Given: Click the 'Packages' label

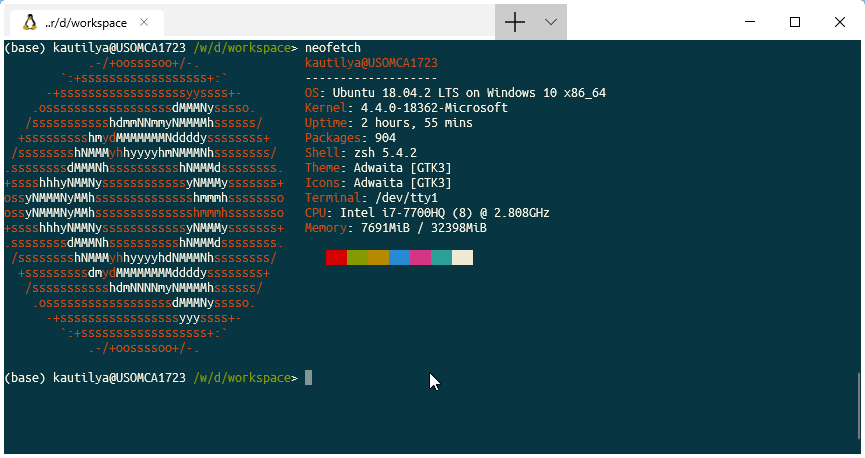Looking at the screenshot, I should pos(333,138).
